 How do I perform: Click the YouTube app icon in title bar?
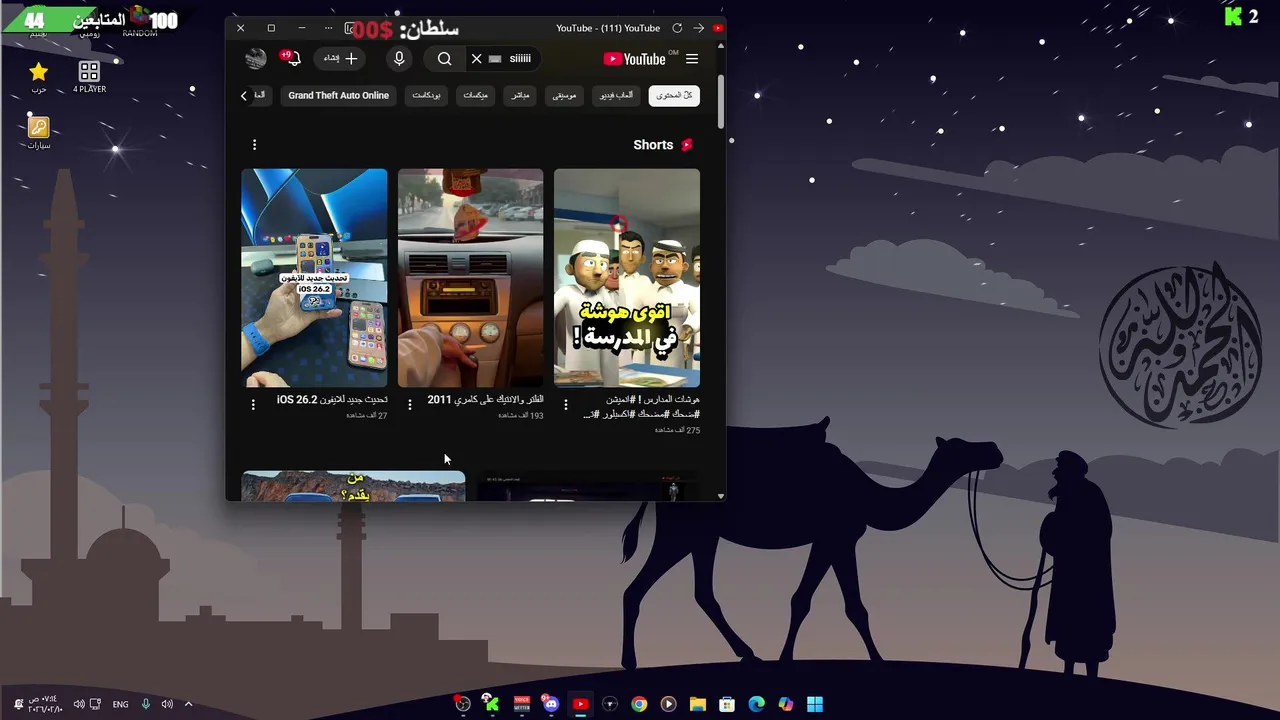(717, 28)
